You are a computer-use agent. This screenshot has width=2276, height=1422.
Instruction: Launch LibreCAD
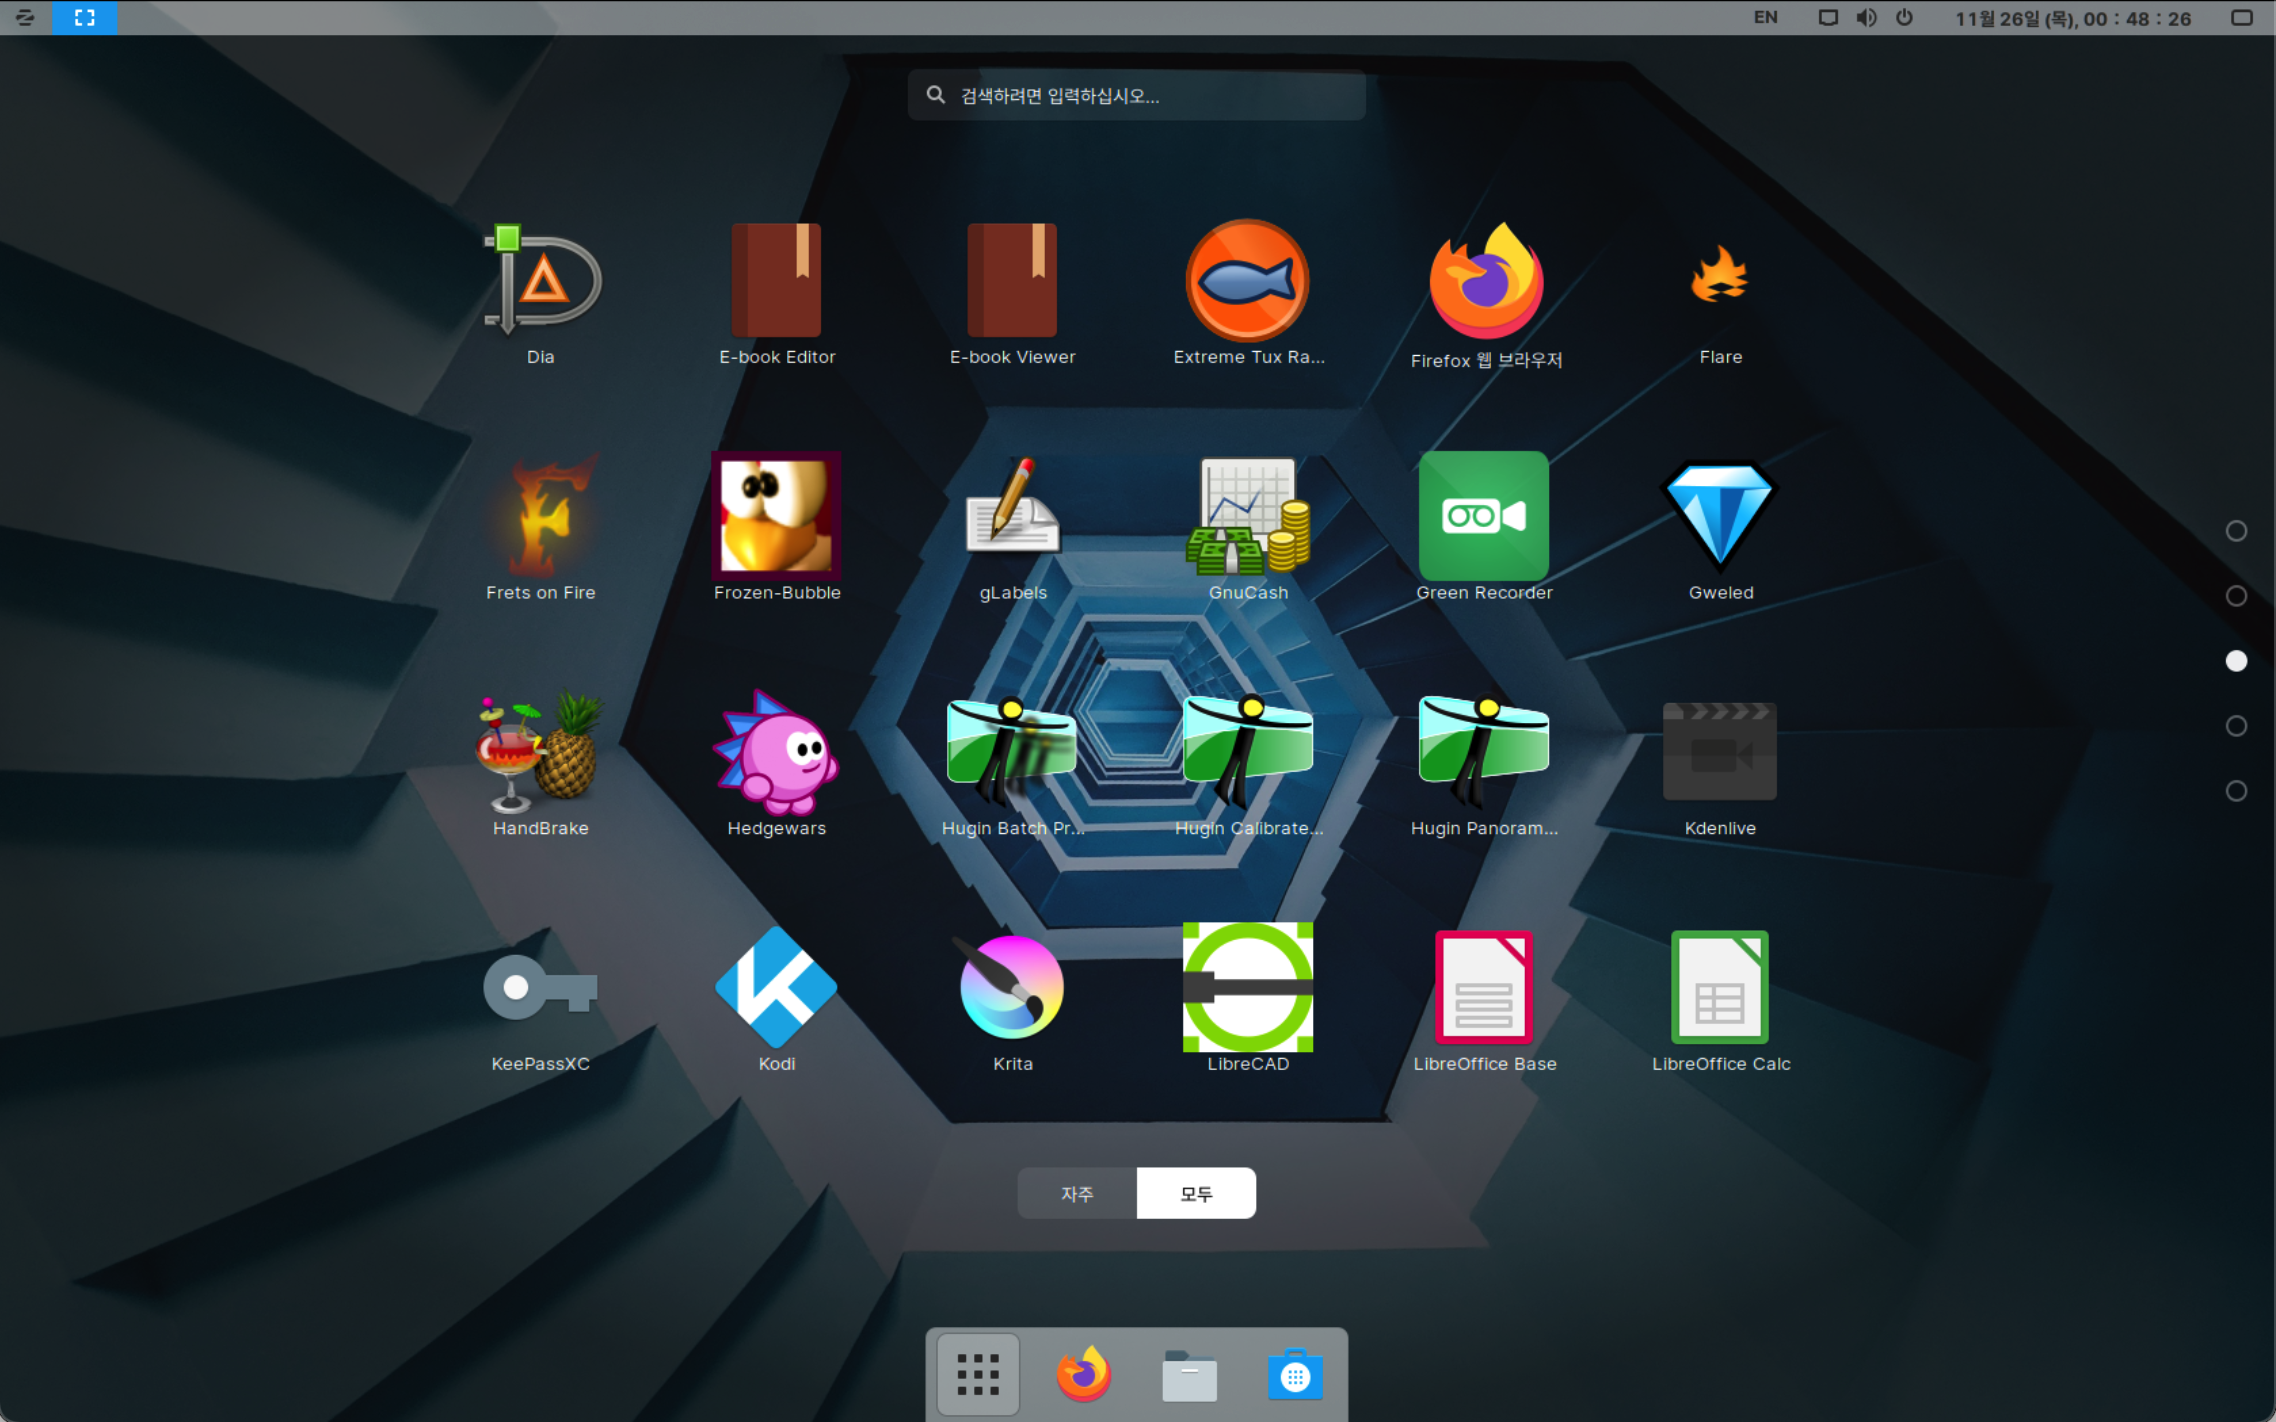point(1248,1000)
